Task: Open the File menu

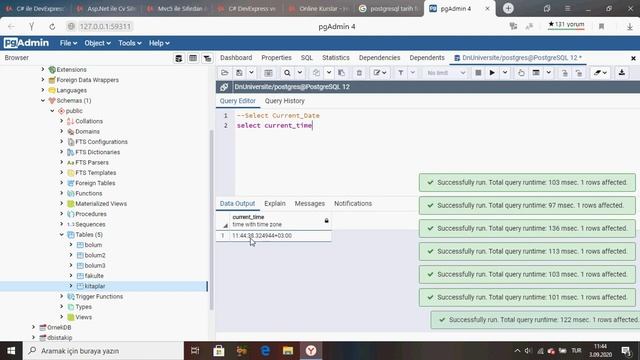Action: (68, 43)
